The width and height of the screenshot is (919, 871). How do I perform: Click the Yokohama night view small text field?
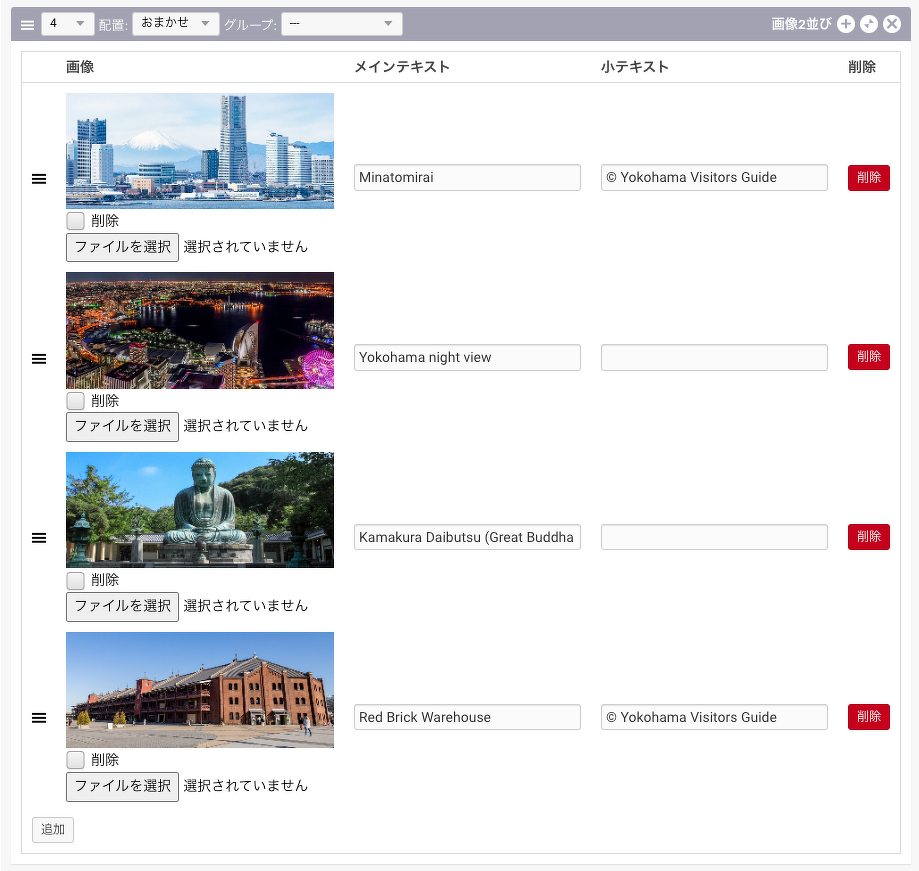click(x=714, y=357)
